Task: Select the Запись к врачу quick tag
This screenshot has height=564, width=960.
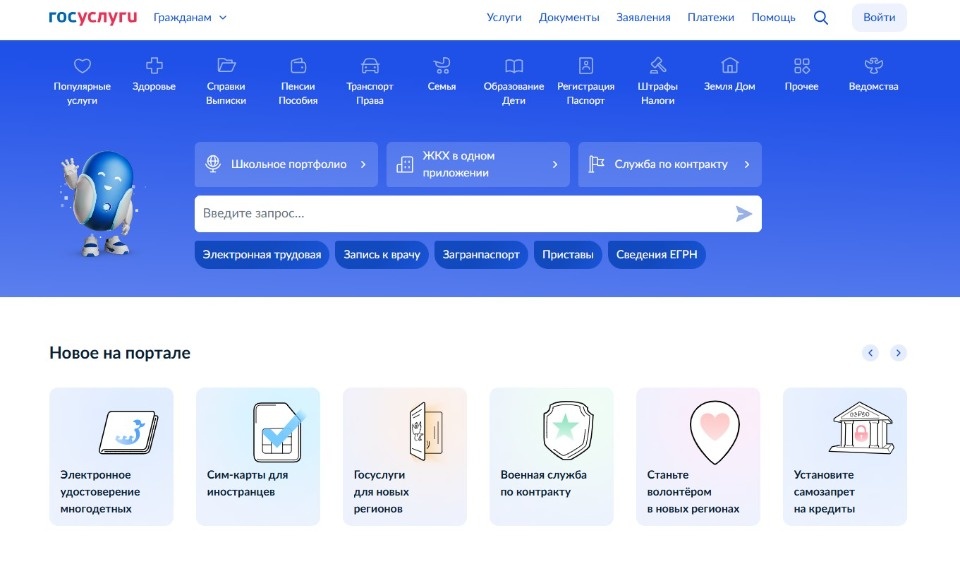Action: [x=381, y=255]
